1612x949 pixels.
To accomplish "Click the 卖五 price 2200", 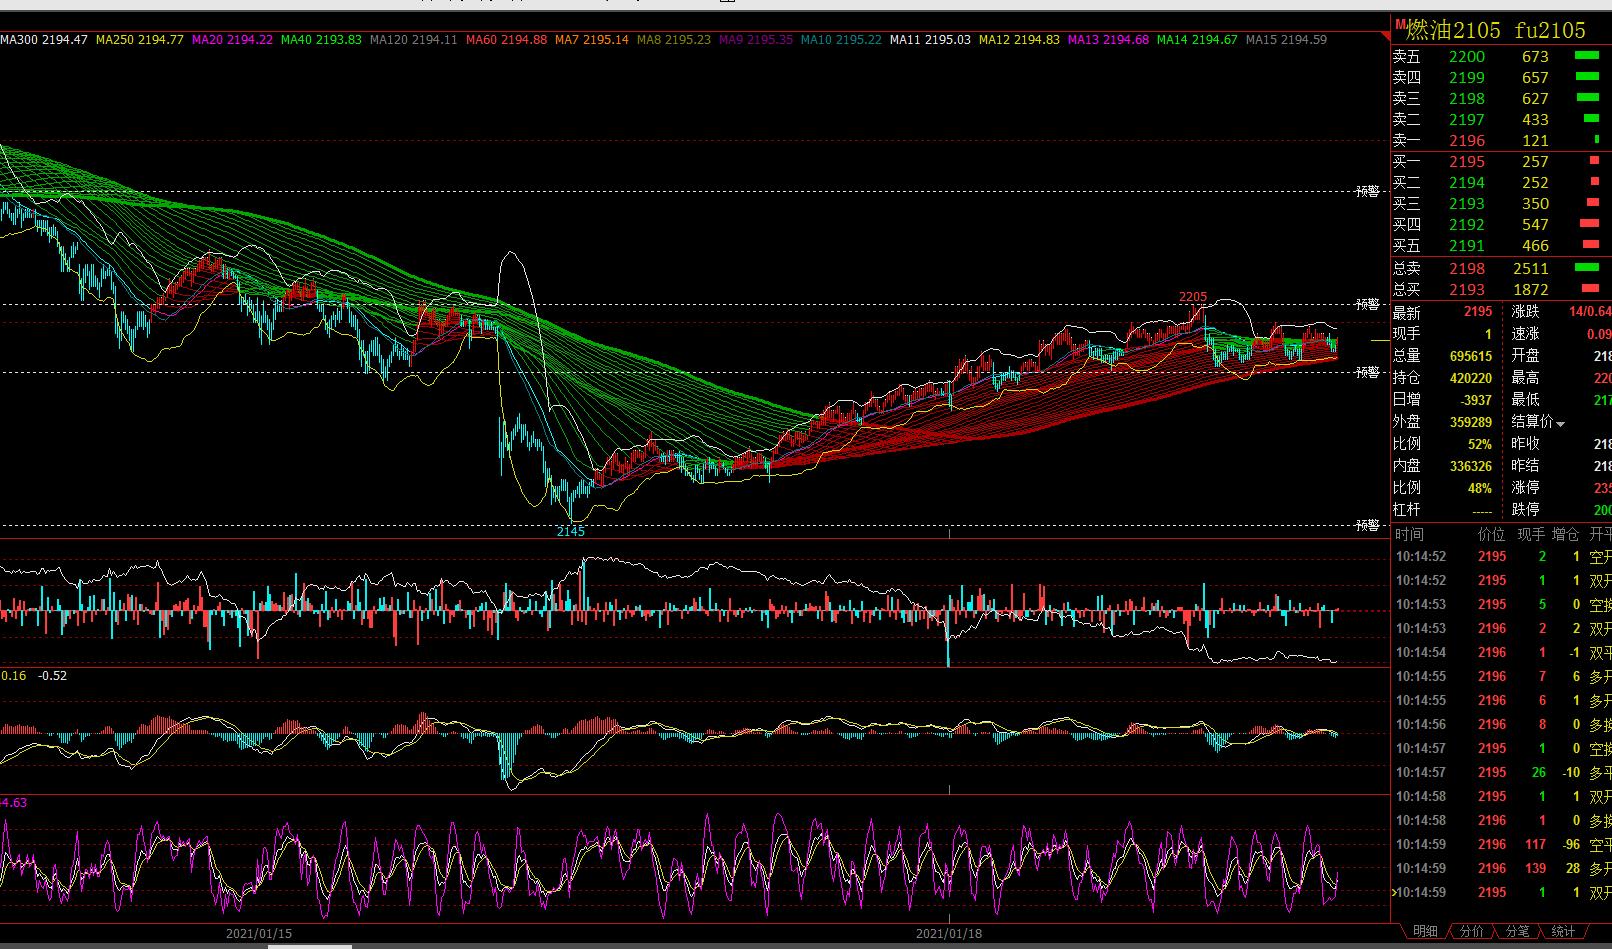I will tap(1467, 57).
